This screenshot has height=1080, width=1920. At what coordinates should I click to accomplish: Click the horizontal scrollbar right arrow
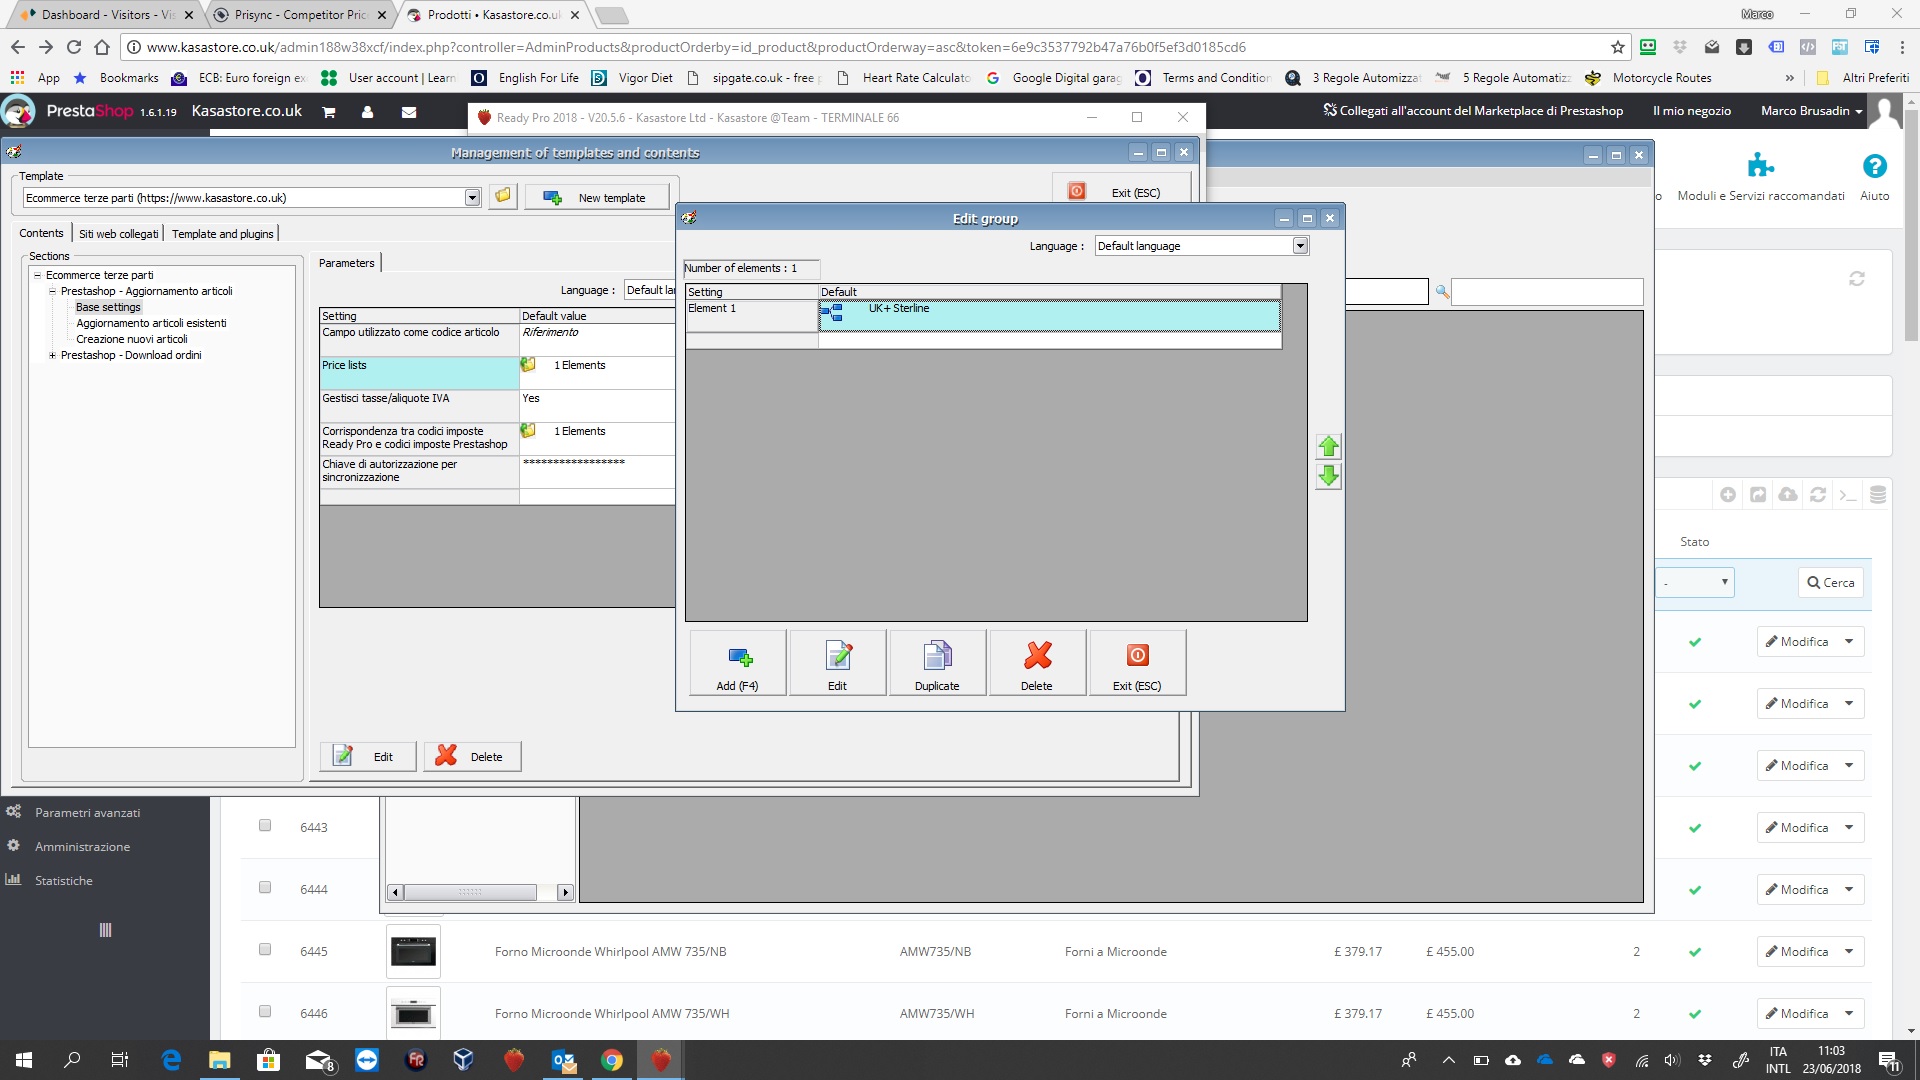[x=565, y=892]
